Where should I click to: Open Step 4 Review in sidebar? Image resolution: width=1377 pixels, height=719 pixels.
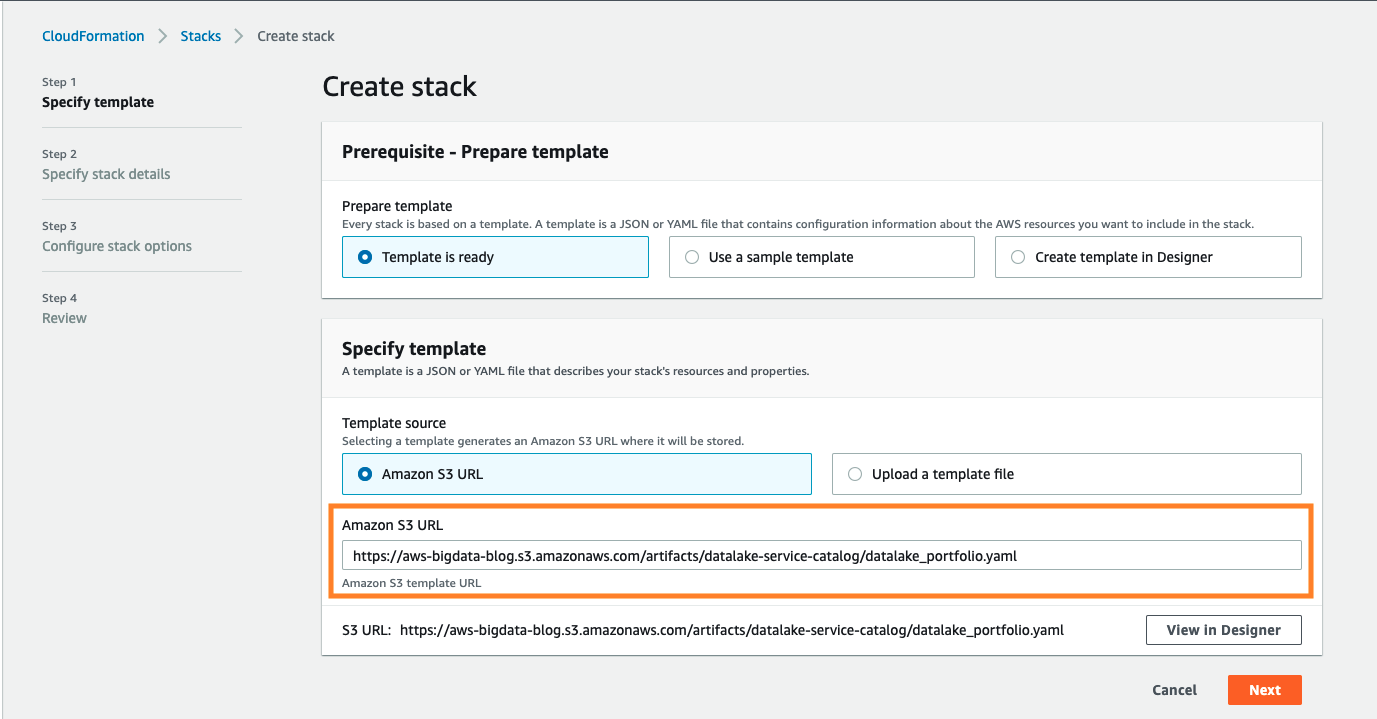tap(64, 318)
